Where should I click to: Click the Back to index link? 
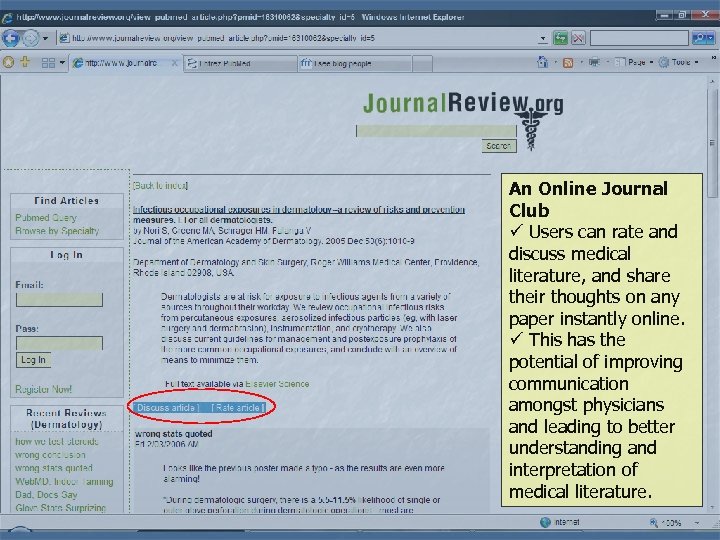coord(160,186)
